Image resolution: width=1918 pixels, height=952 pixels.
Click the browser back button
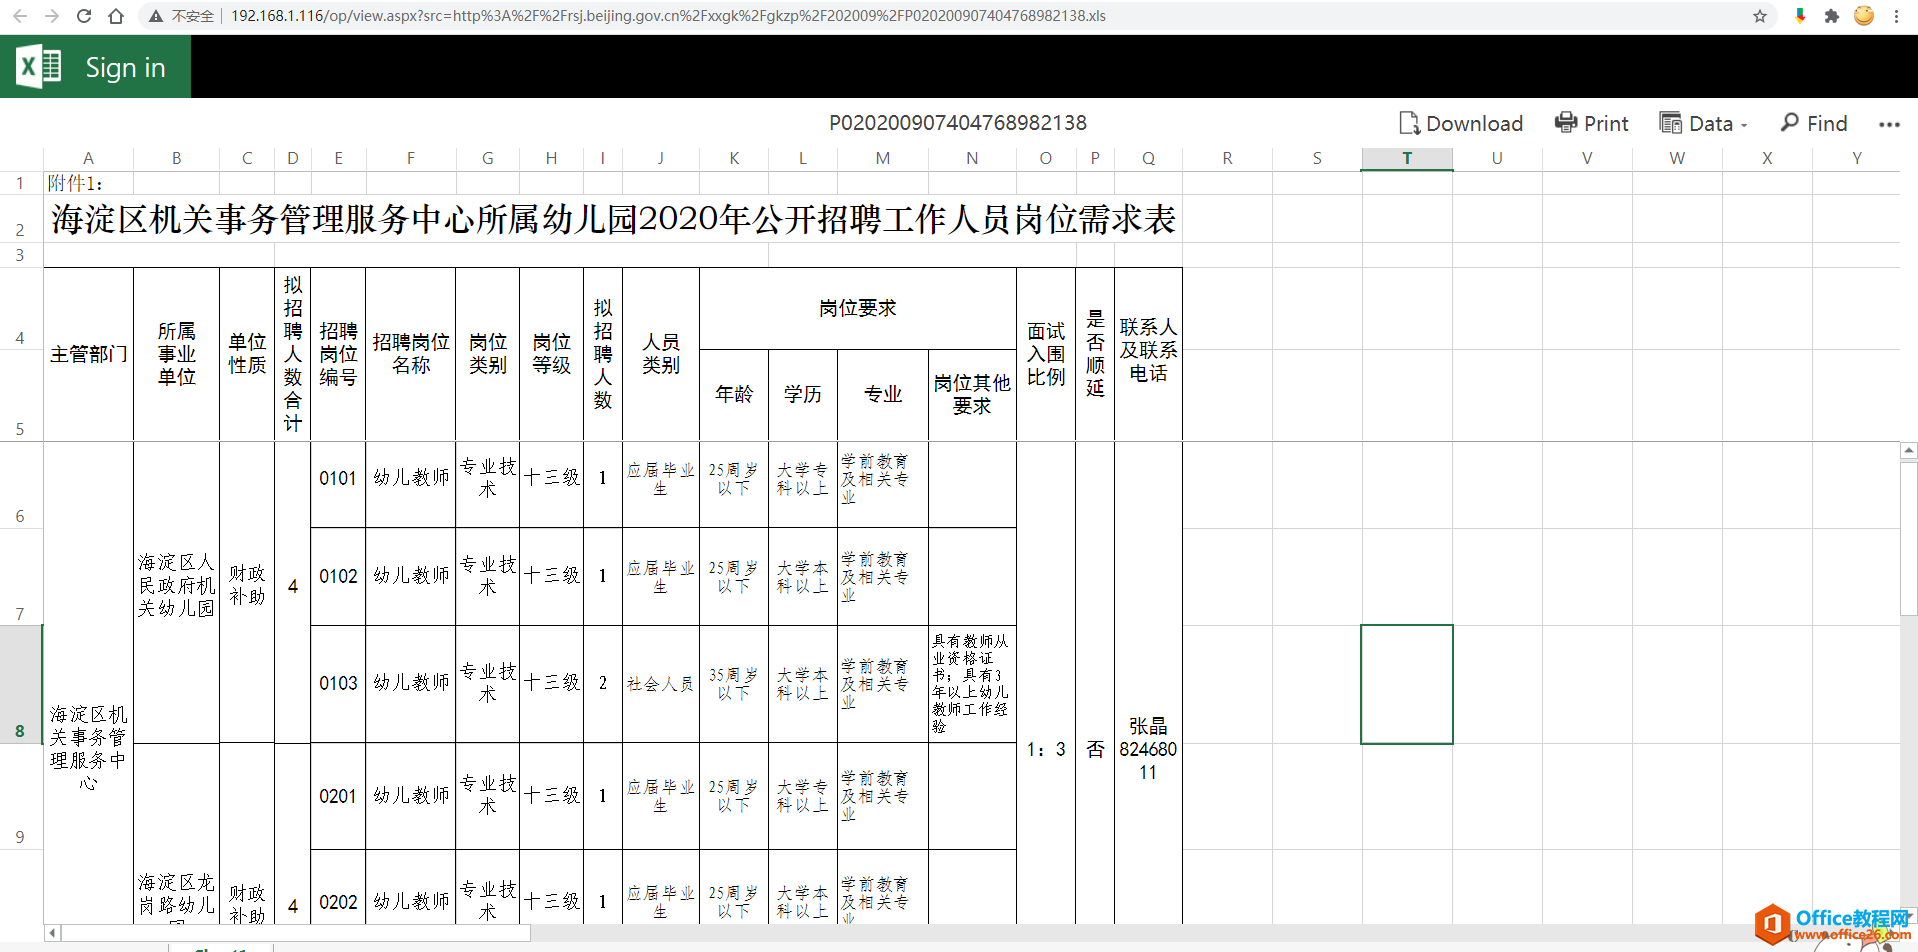click(x=18, y=15)
